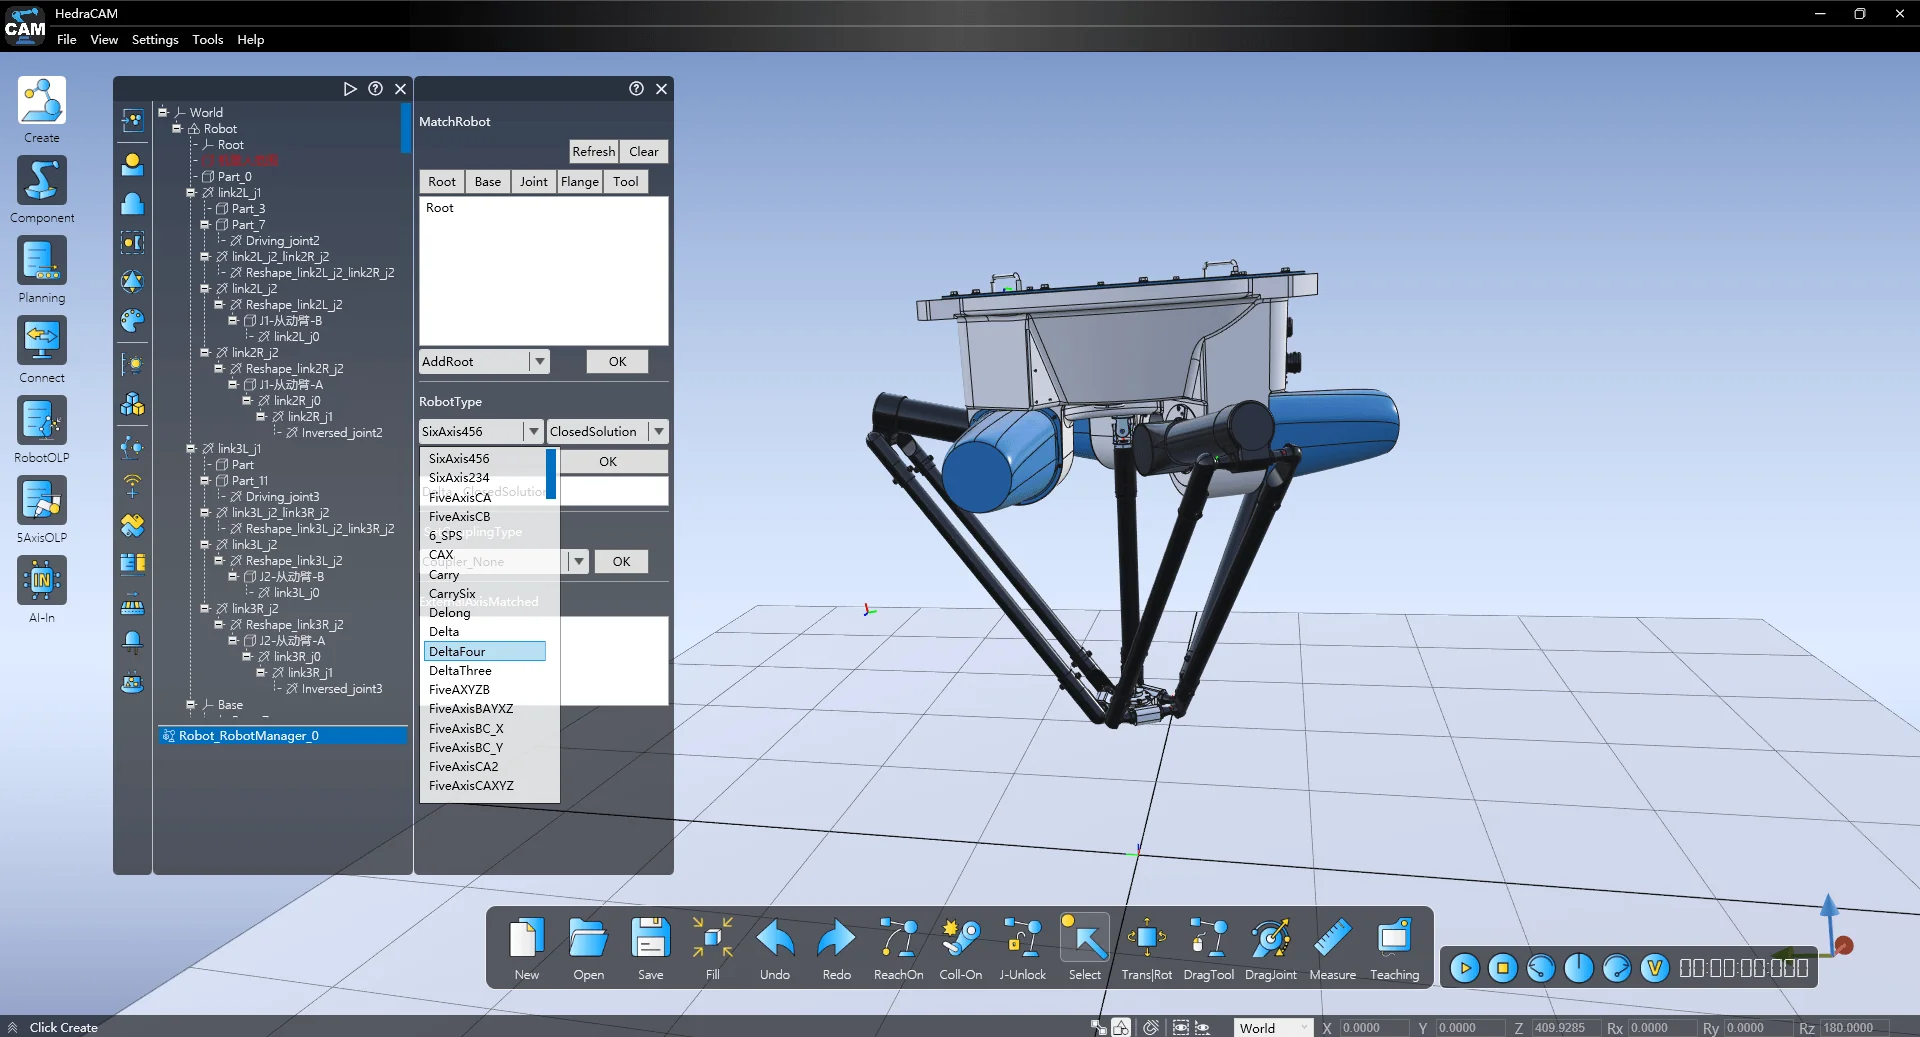Stop the simulation playback

(1503, 968)
